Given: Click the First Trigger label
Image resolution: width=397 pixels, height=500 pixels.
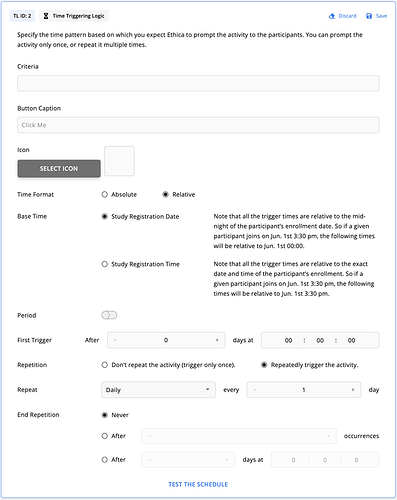Looking at the screenshot, I should pyautogui.click(x=34, y=340).
